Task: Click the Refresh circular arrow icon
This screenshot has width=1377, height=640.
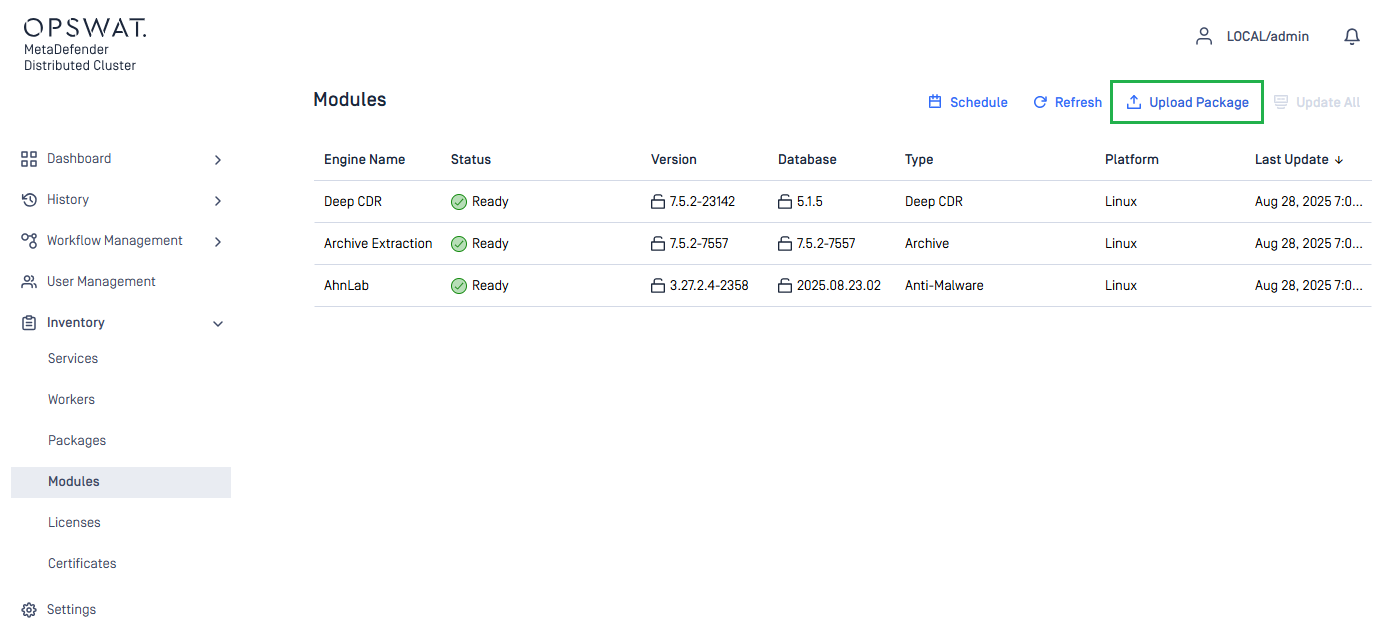Action: click(1040, 102)
